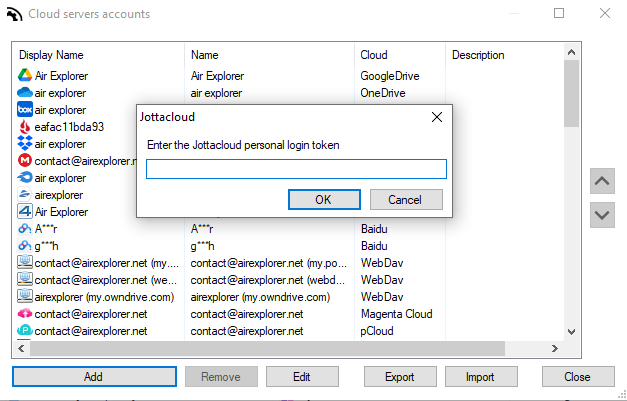Click the Google Drive icon beside Air Explorer
Viewport: 627px width, 401px height.
pos(25,75)
